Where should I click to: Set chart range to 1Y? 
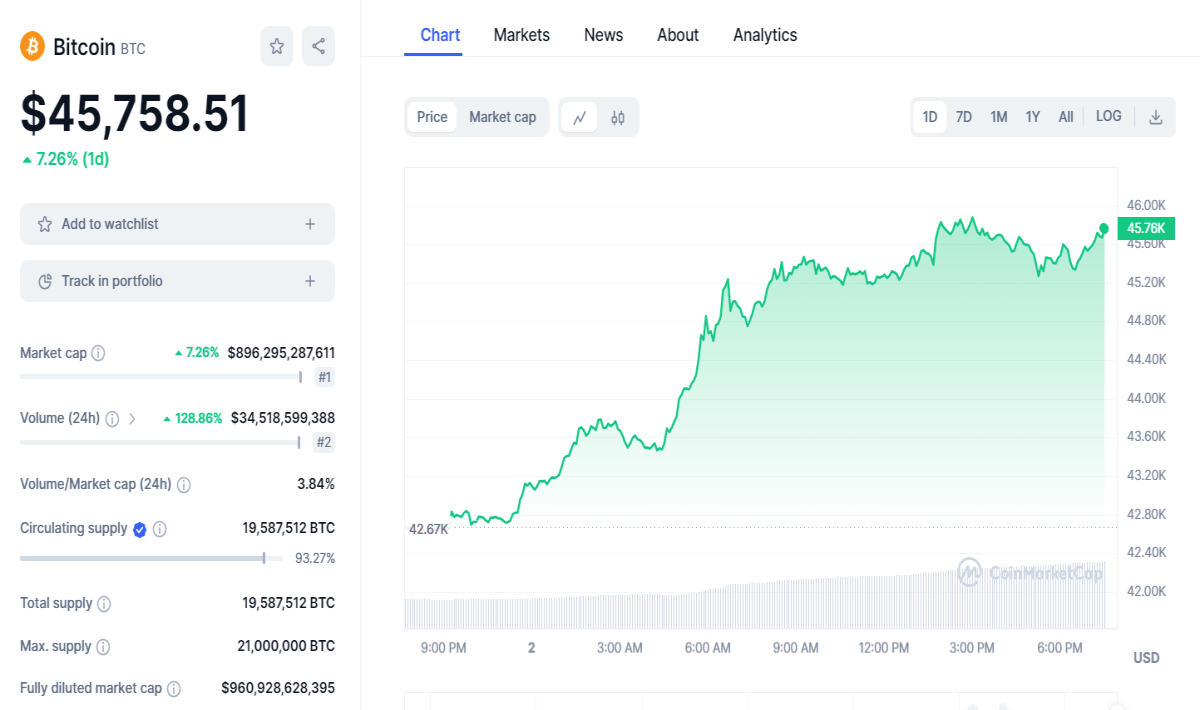pyautogui.click(x=1033, y=117)
